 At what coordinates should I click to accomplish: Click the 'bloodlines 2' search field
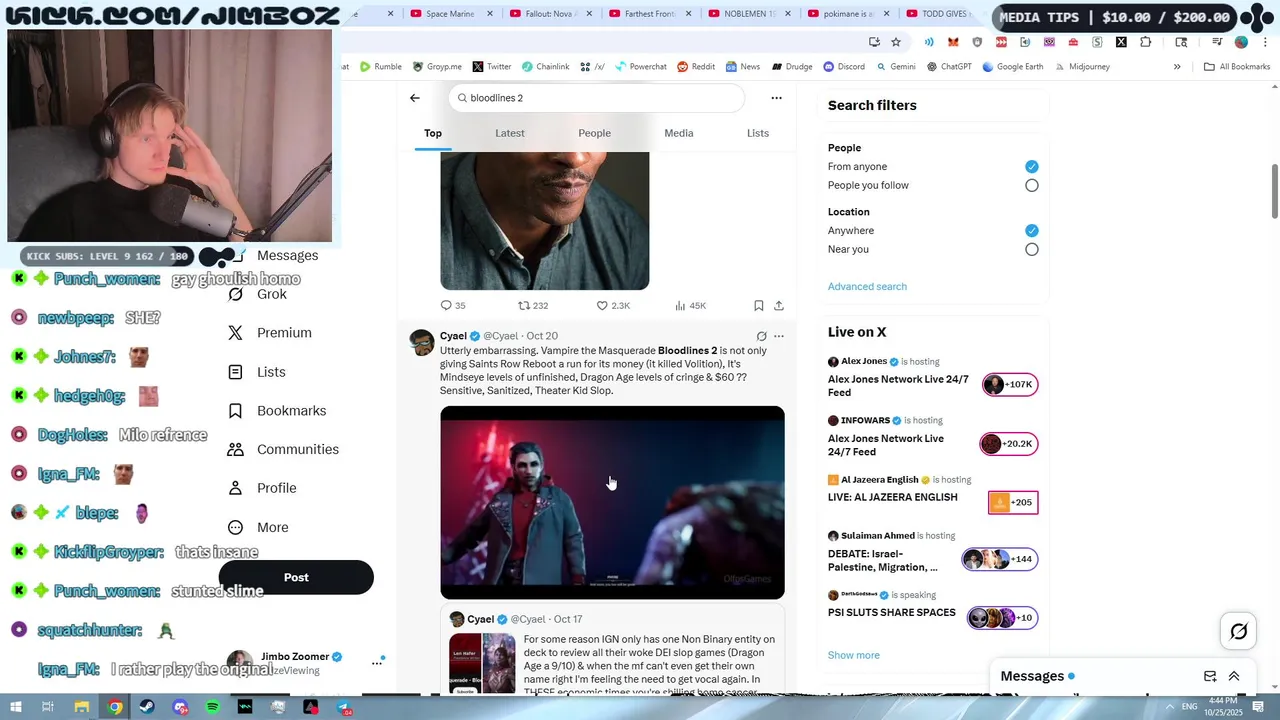pyautogui.click(x=597, y=98)
